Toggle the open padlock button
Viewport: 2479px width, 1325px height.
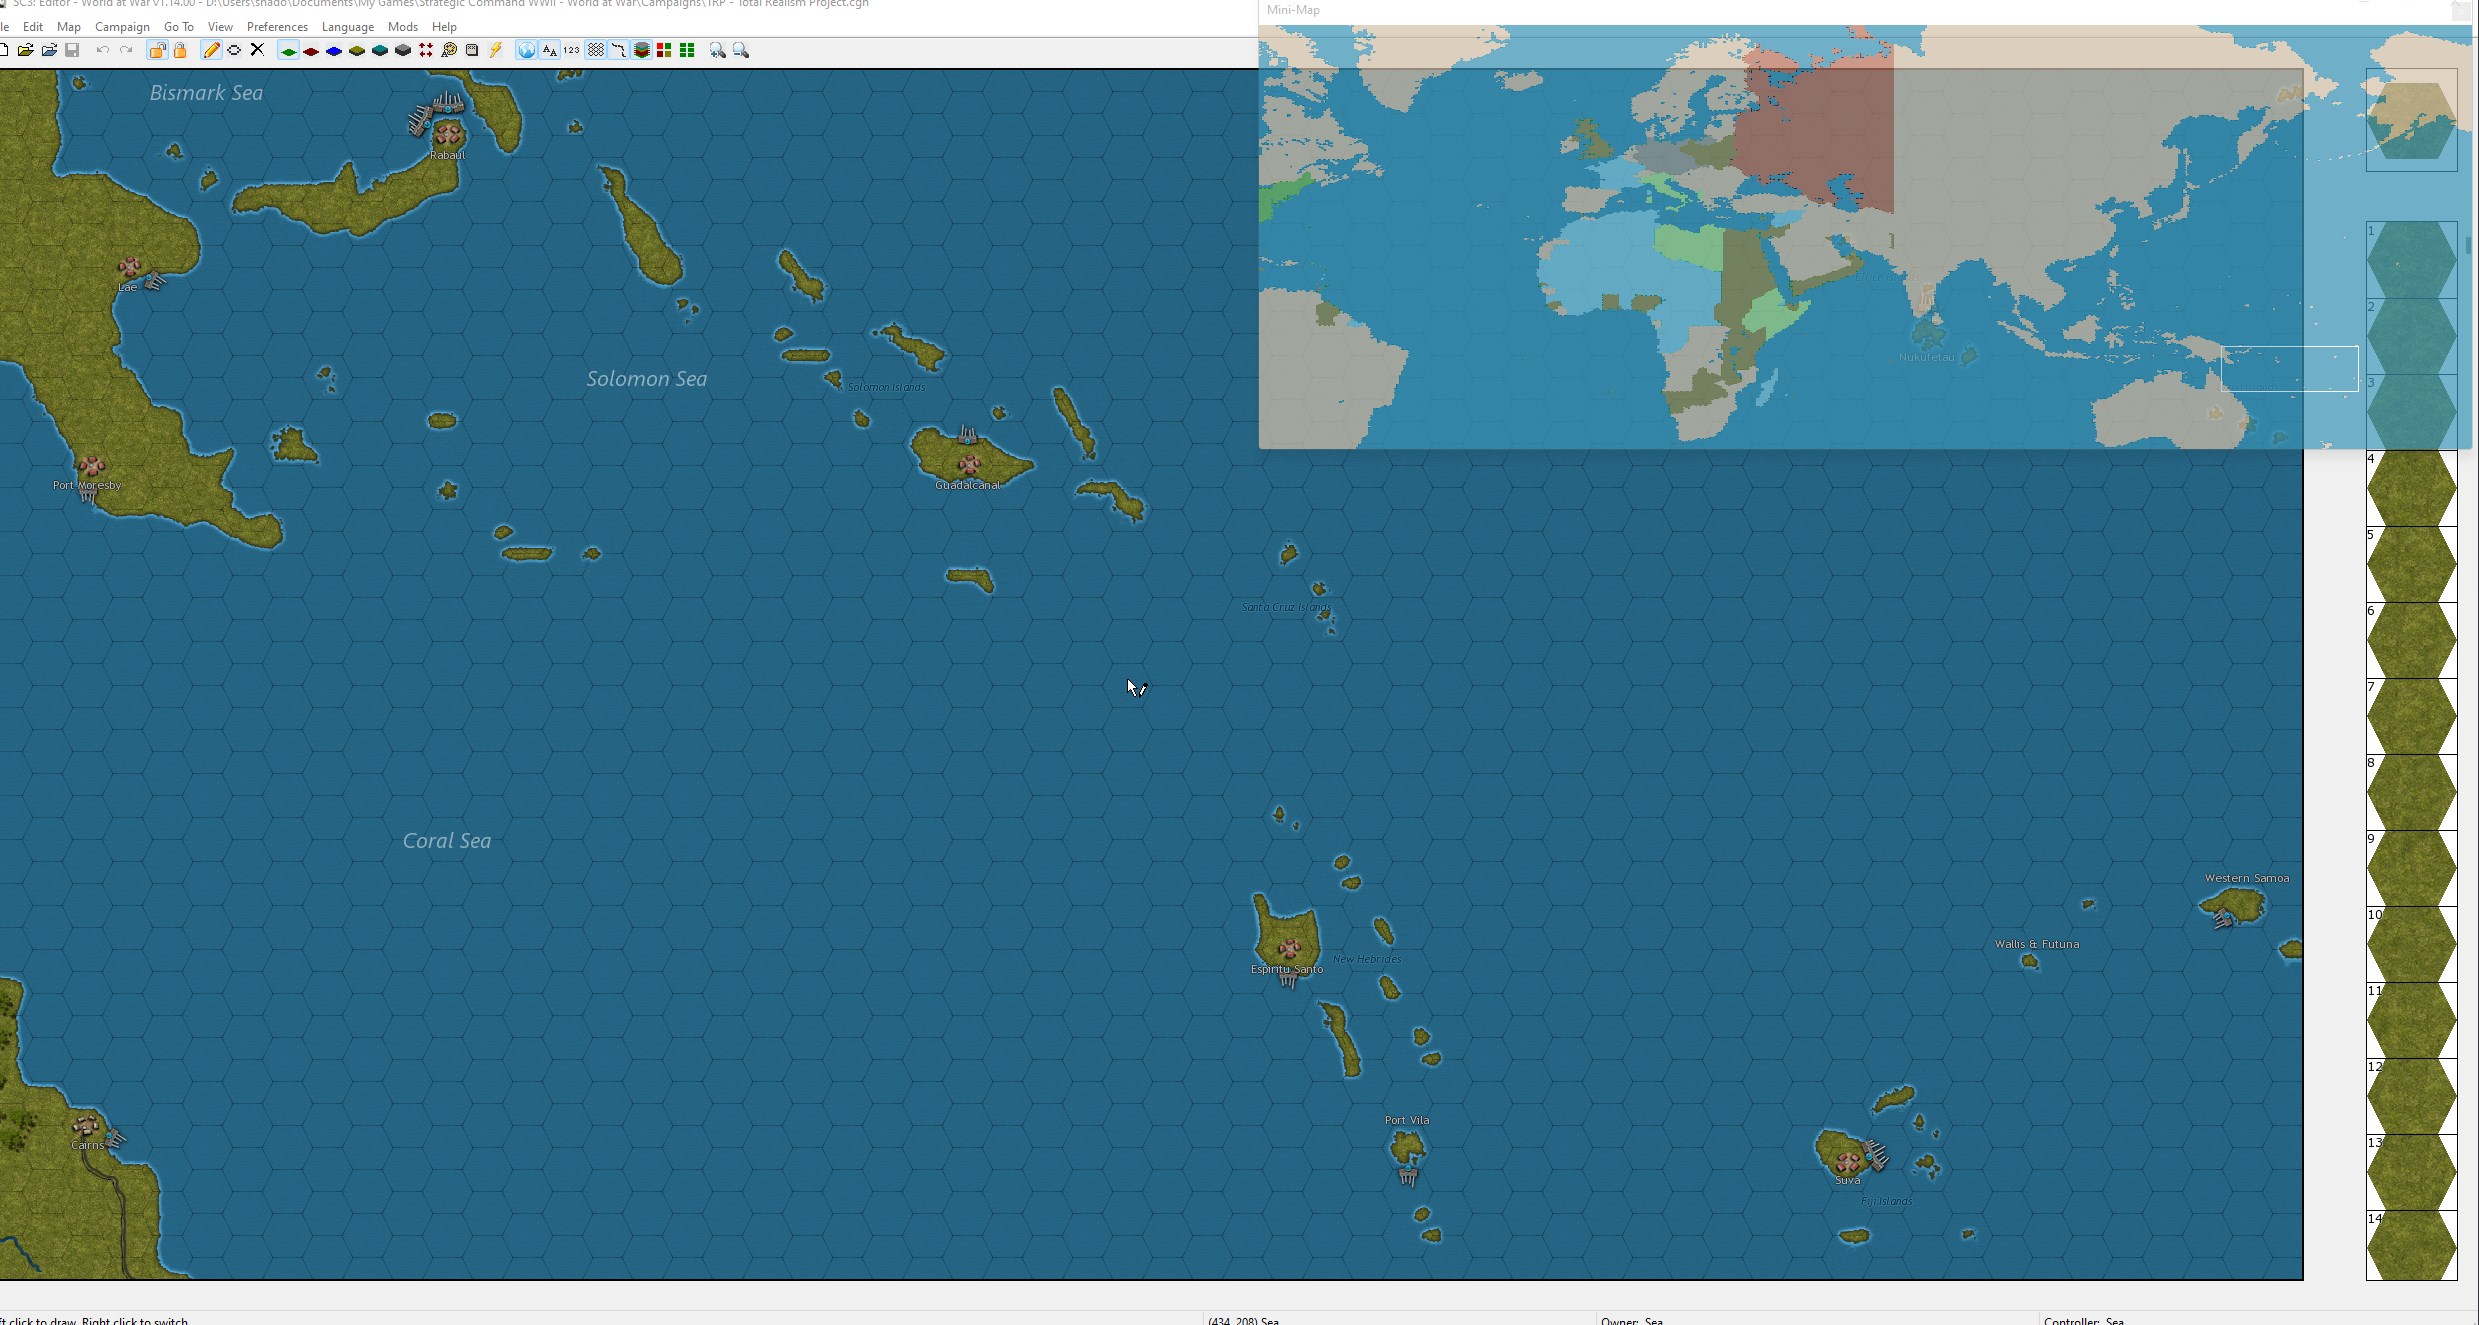pyautogui.click(x=157, y=50)
